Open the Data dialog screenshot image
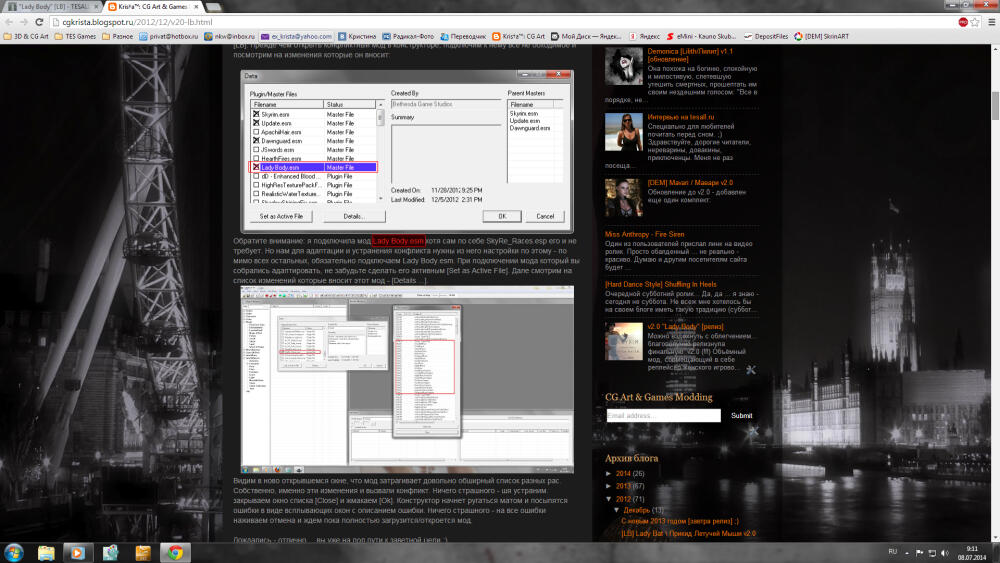The height and width of the screenshot is (563, 1000). click(407, 150)
